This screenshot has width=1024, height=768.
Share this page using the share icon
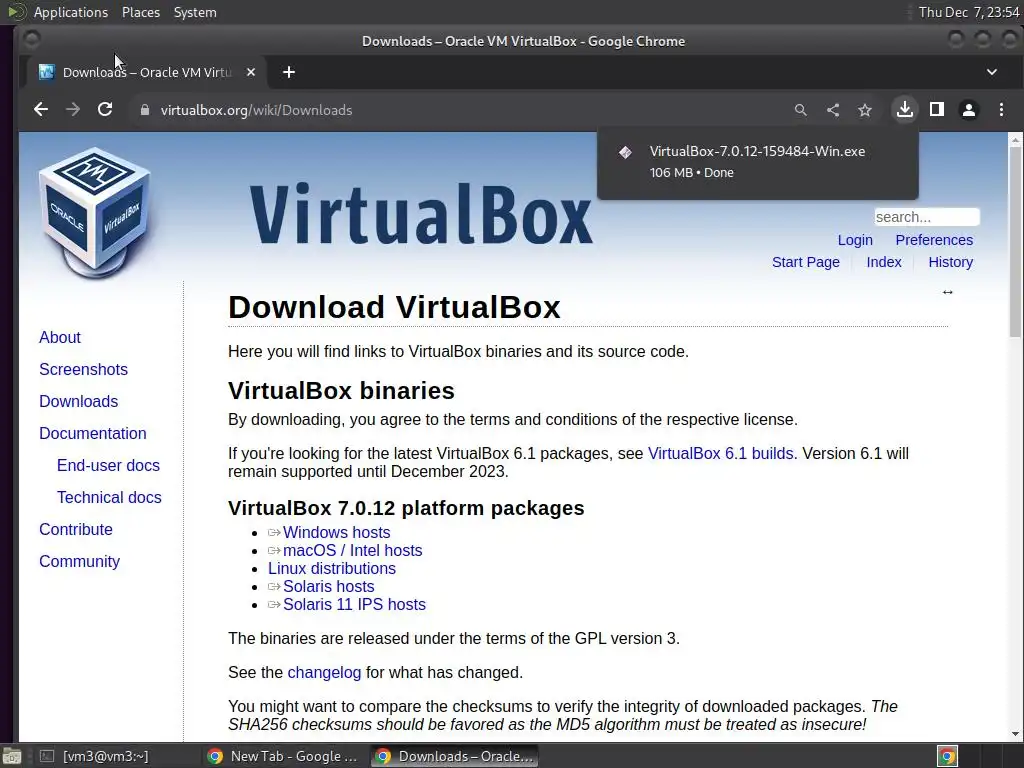tap(833, 110)
